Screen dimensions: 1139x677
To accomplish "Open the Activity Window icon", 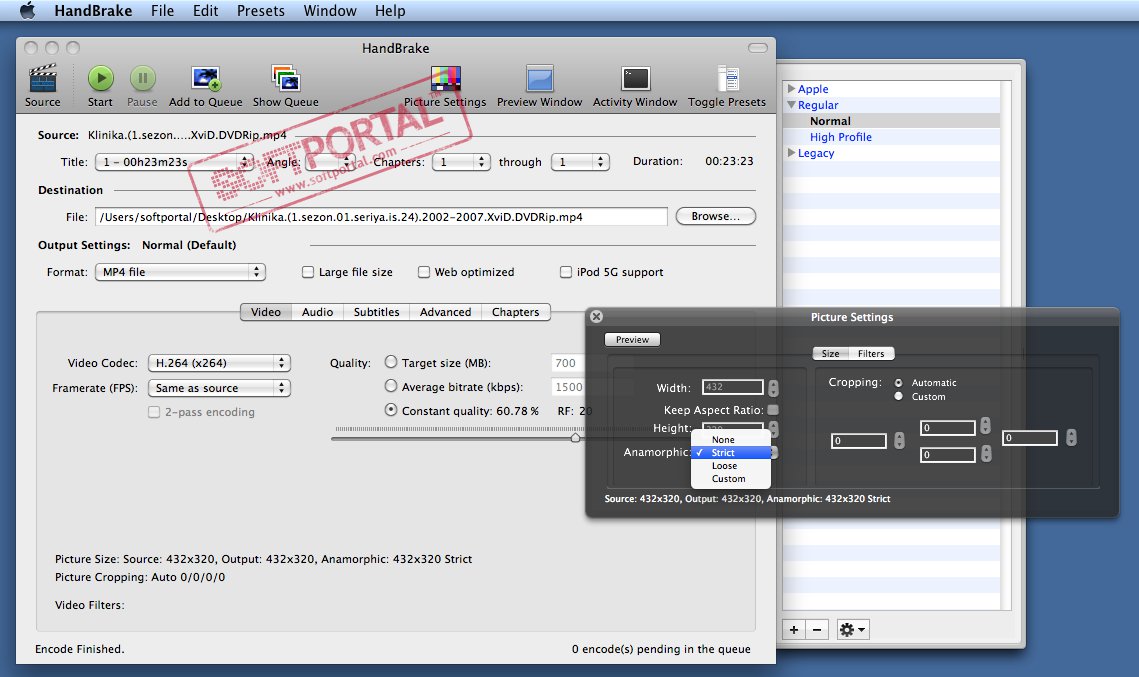I will point(636,78).
